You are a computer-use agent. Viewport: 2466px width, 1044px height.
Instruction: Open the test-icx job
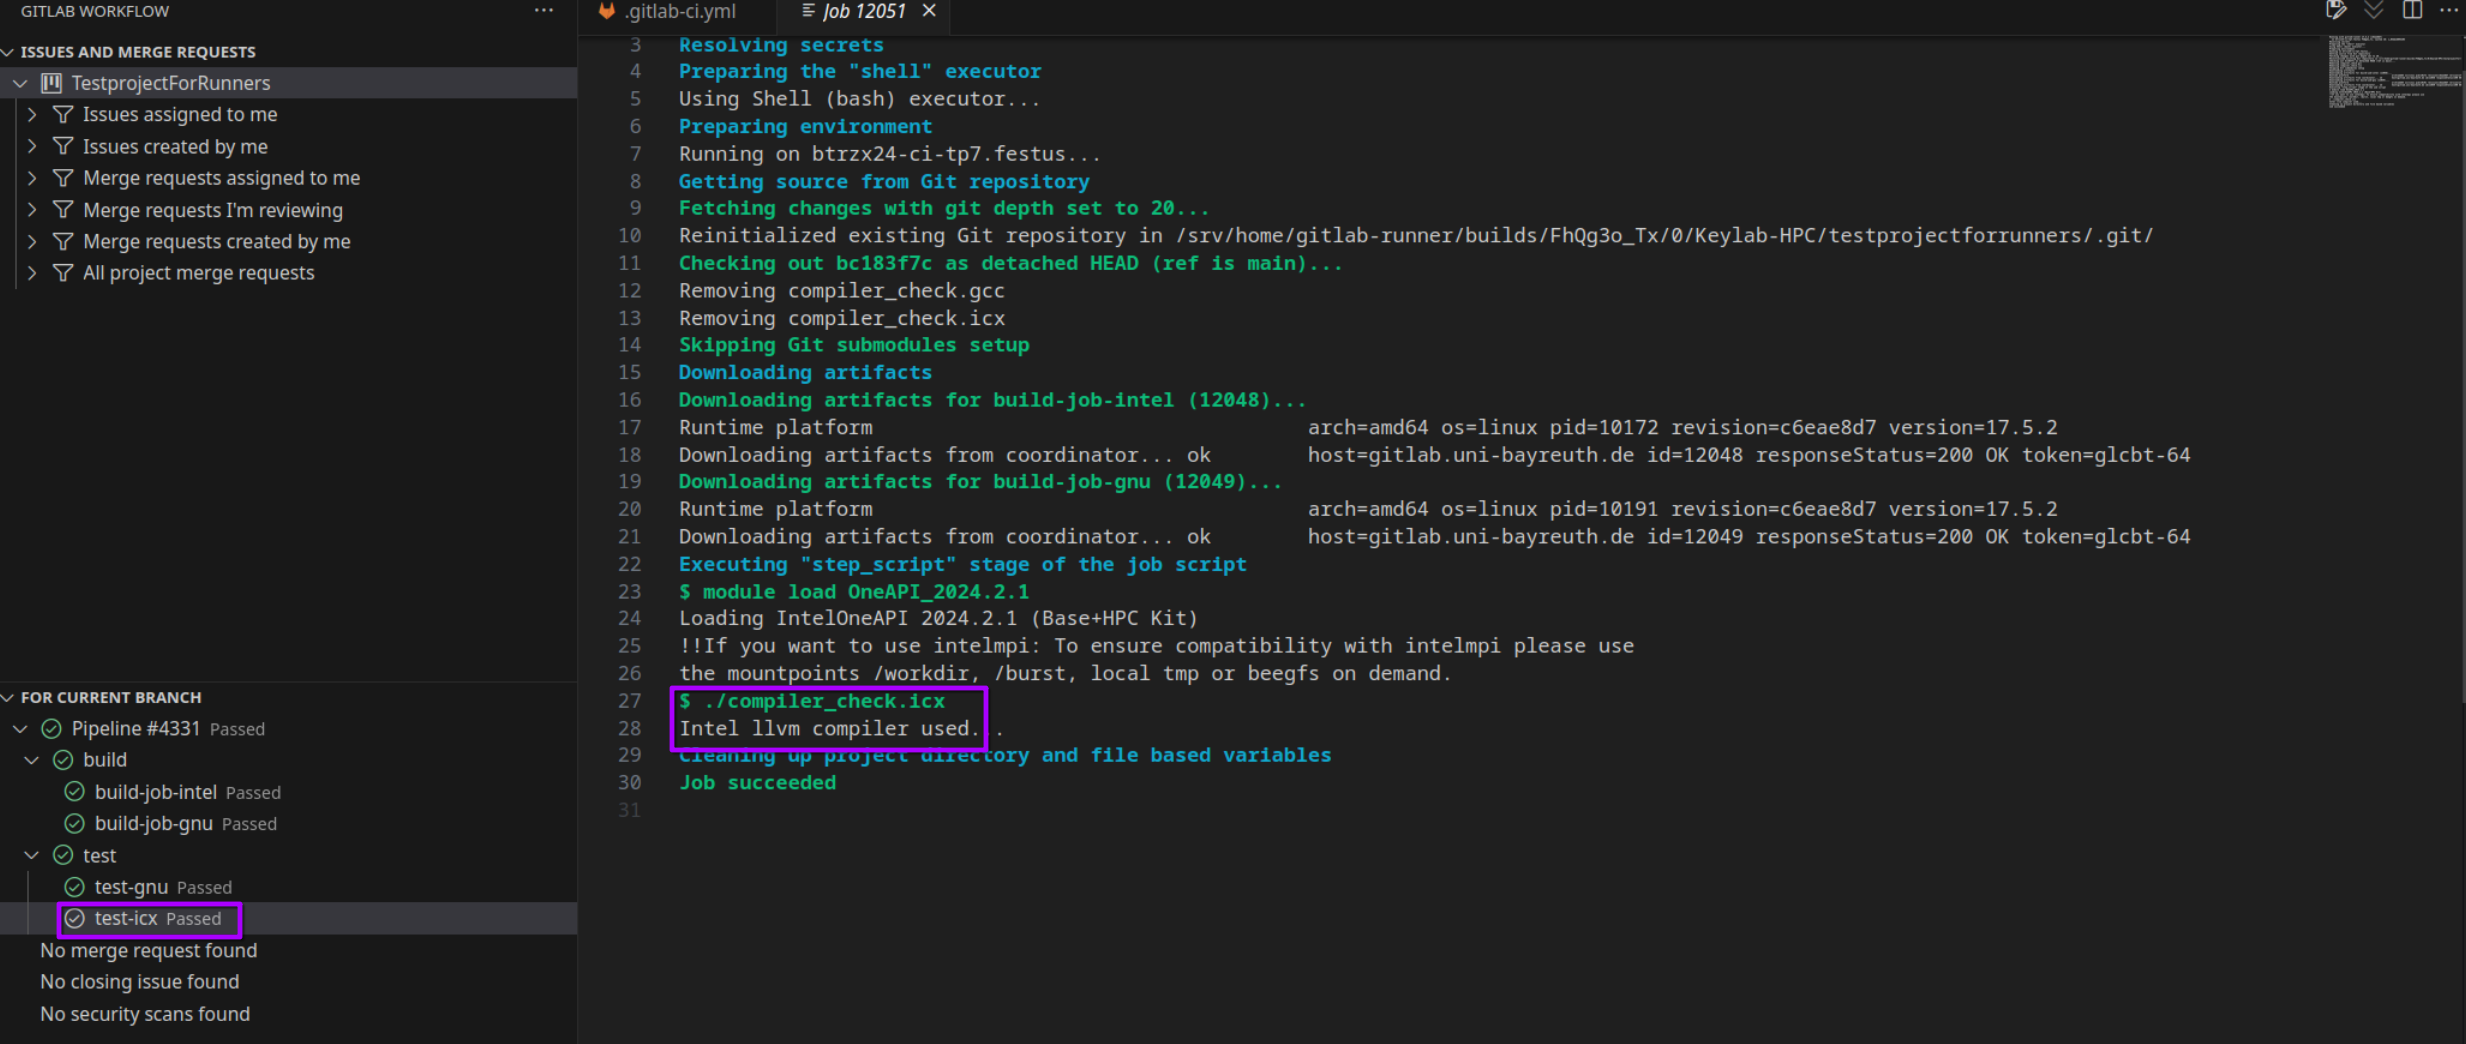pyautogui.click(x=288, y=919)
